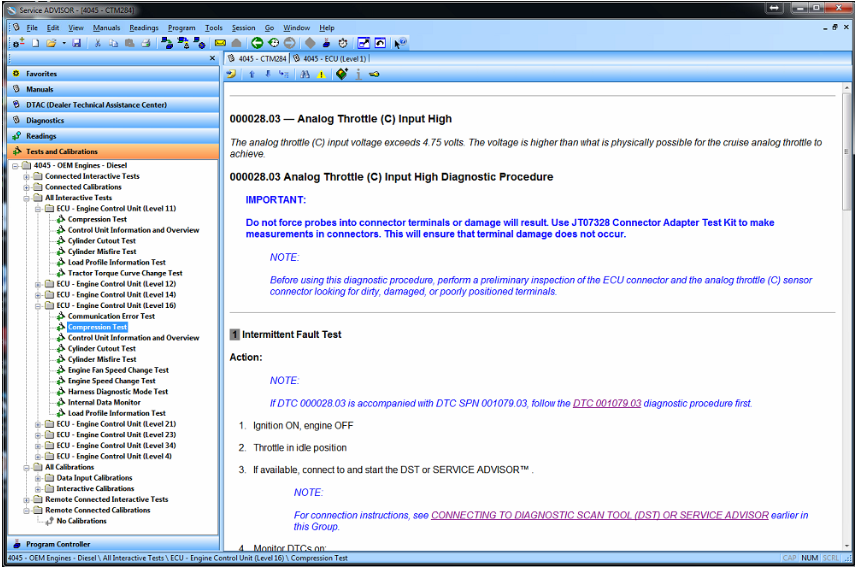The height and width of the screenshot is (568, 856).
Task: Click the yellow envelope message icon
Action: point(220,43)
